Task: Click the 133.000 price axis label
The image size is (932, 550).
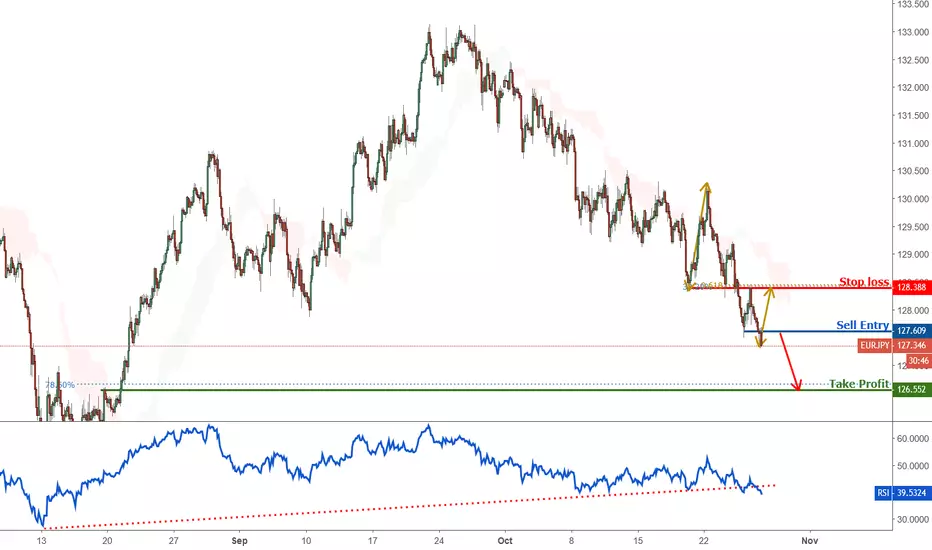Action: coord(912,32)
